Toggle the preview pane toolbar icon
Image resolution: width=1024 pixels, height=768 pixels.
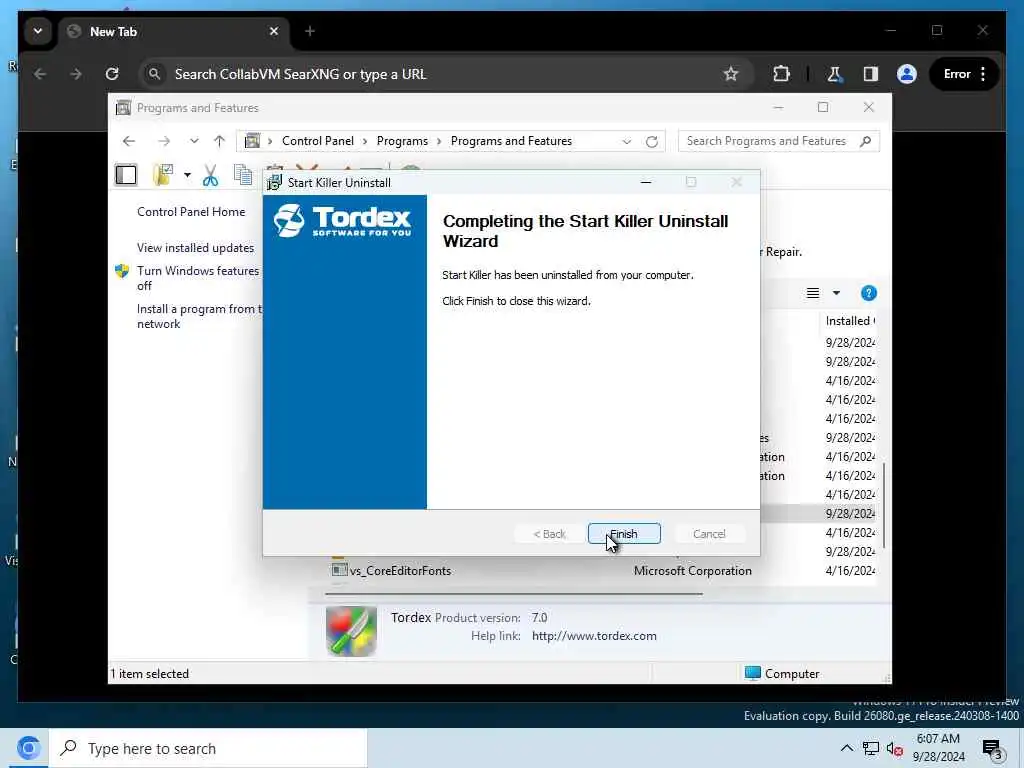126,175
